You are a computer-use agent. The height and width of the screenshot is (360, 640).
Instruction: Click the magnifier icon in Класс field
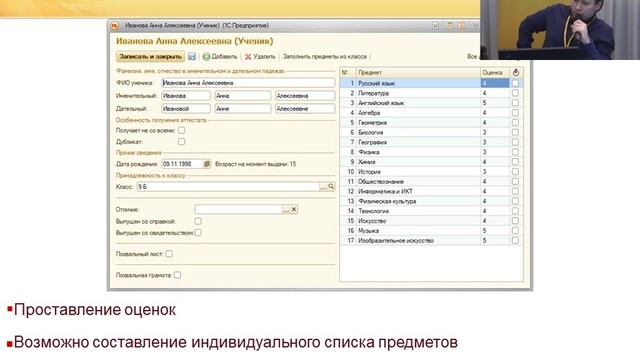[331, 187]
